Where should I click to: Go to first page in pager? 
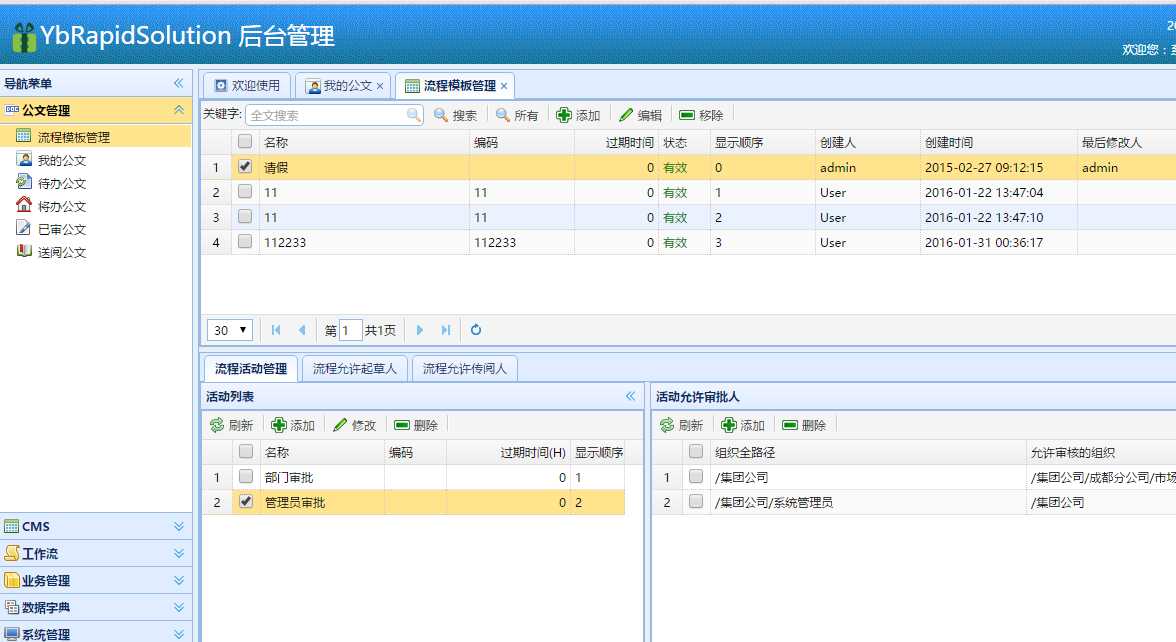coord(276,330)
